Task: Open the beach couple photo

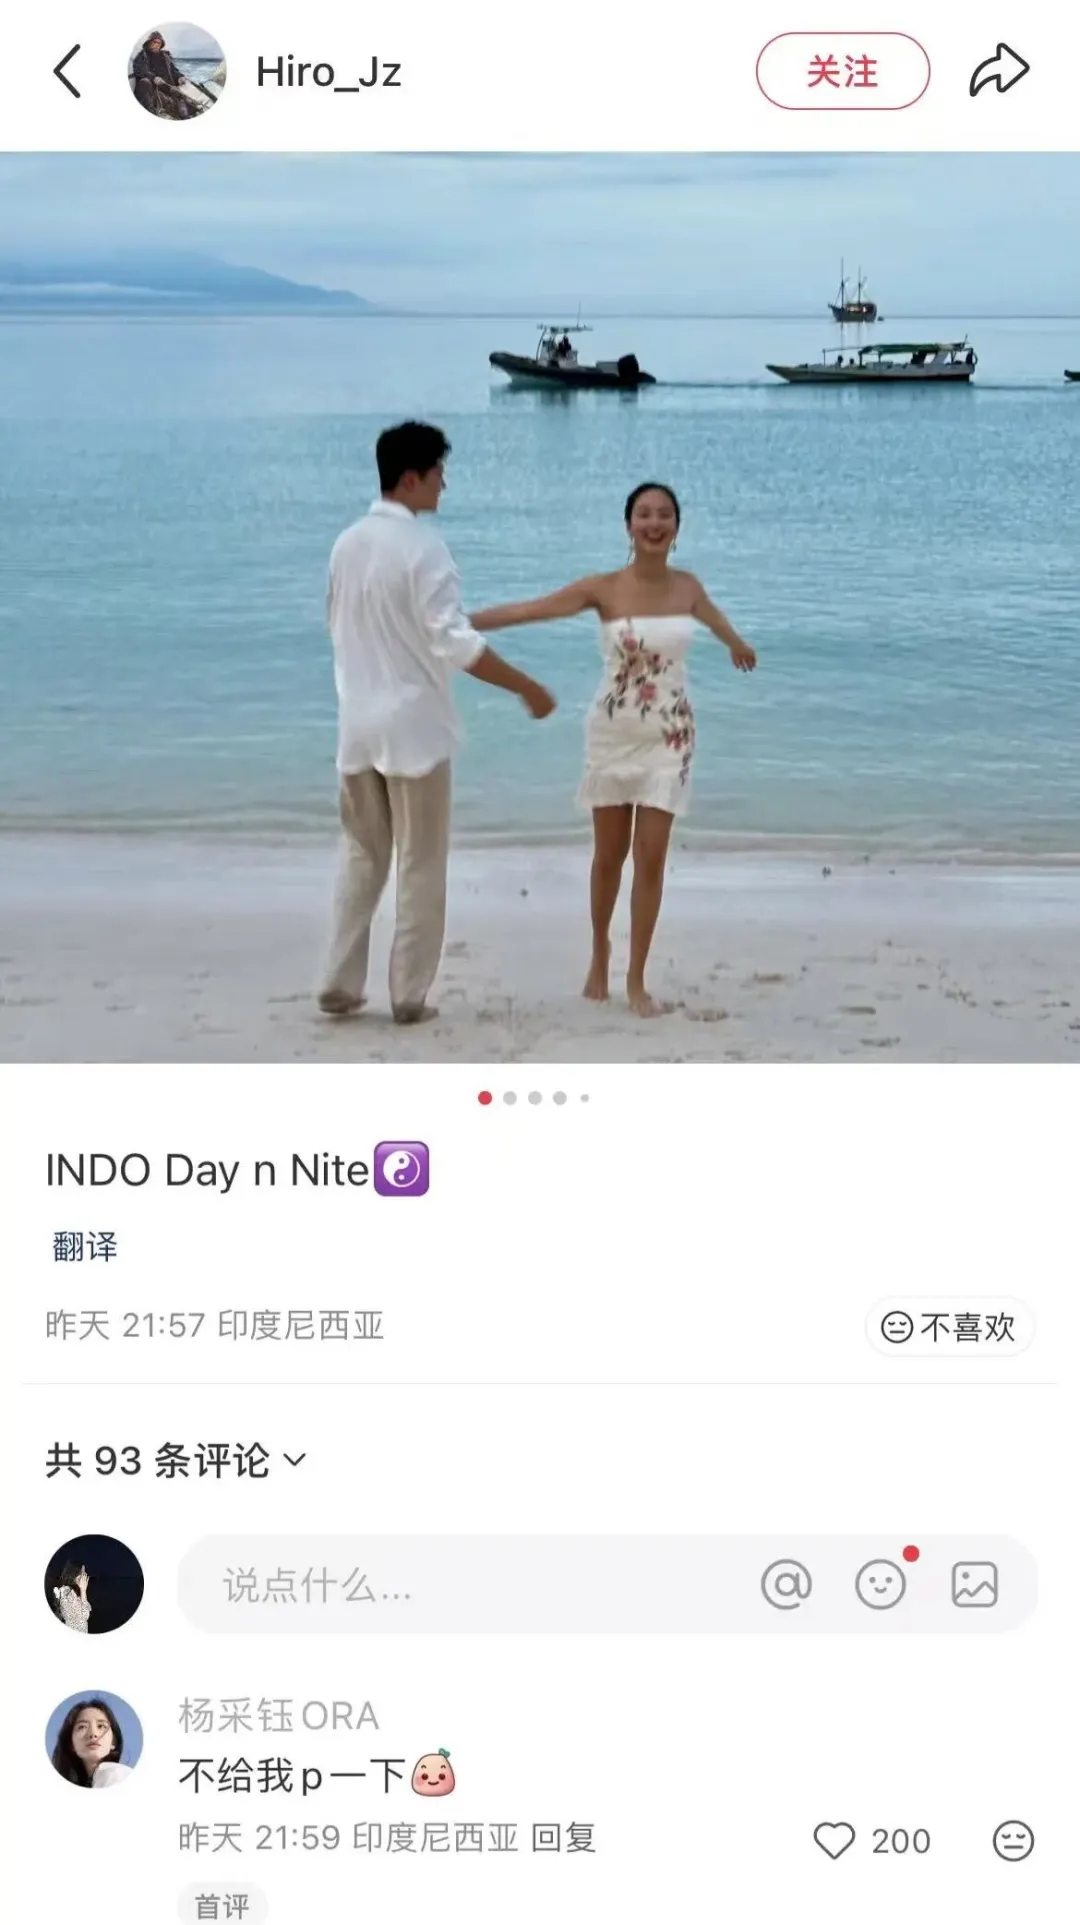Action: coord(540,607)
